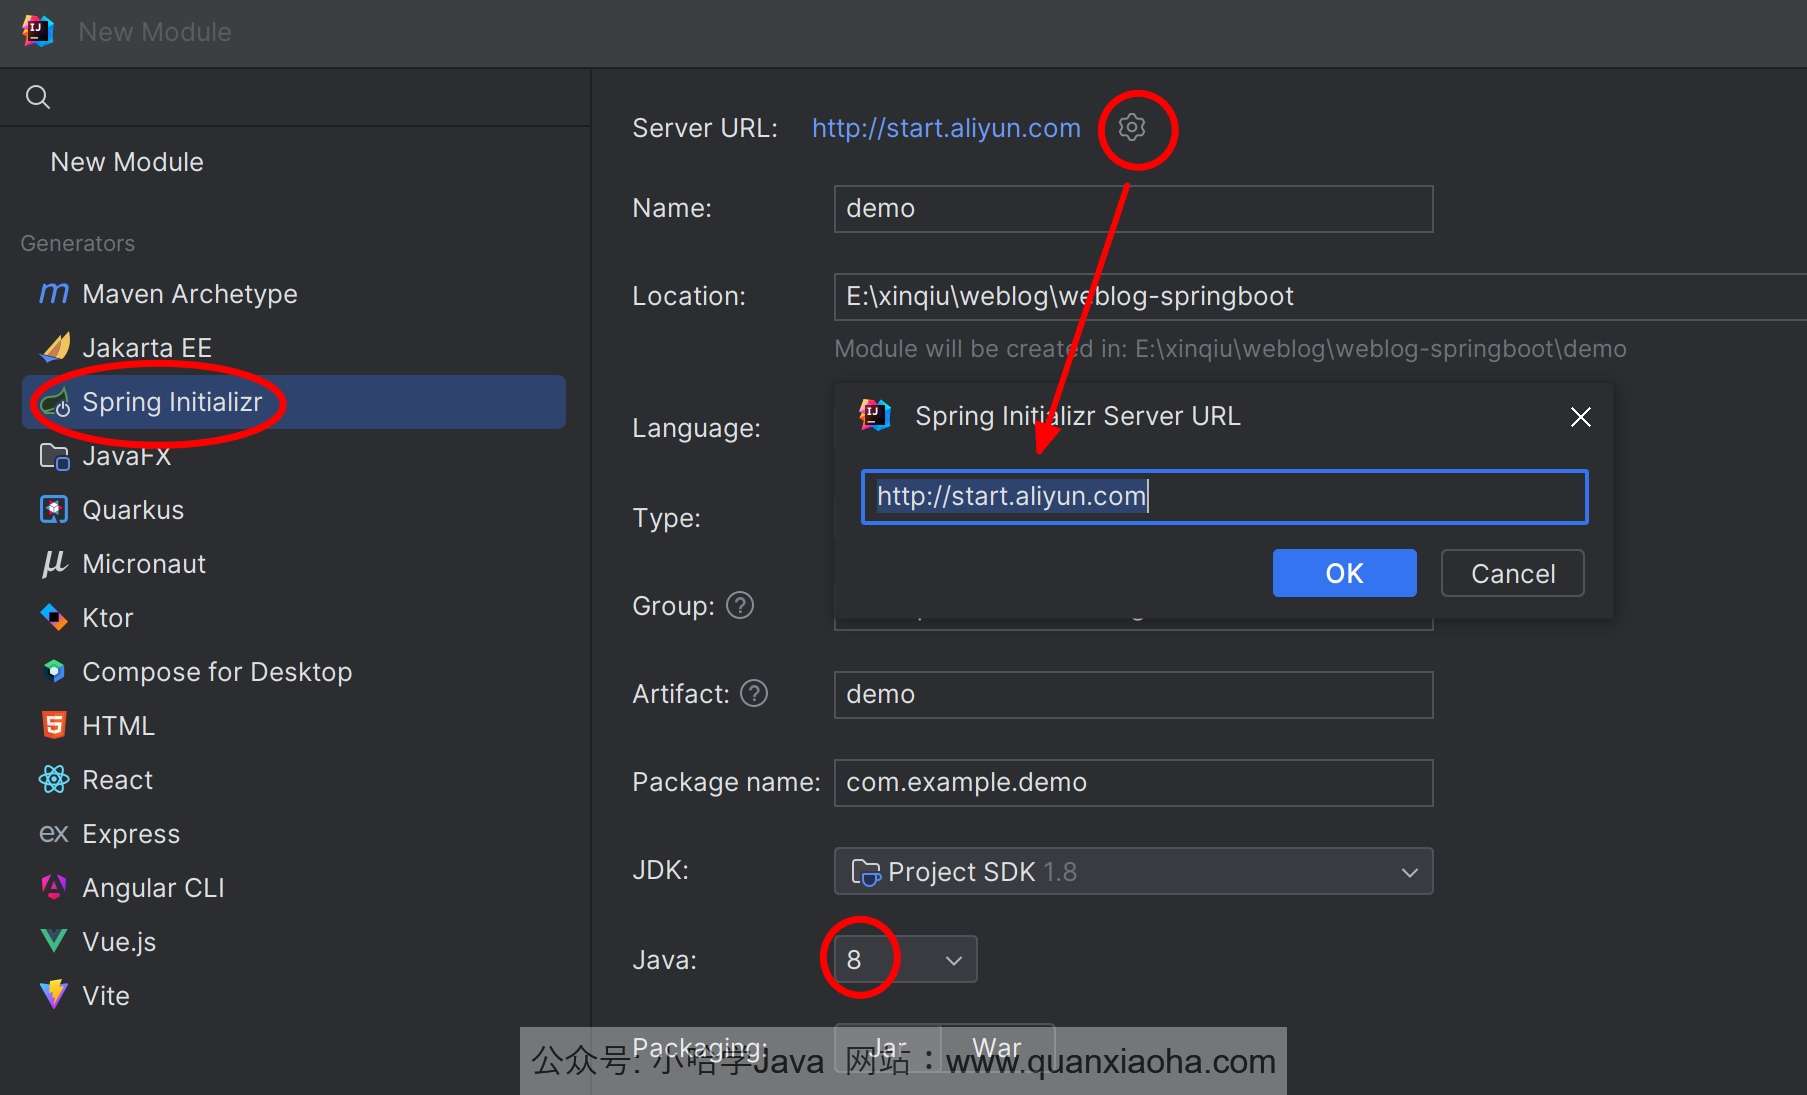
Task: Show help for Artifact field
Action: pos(754,693)
